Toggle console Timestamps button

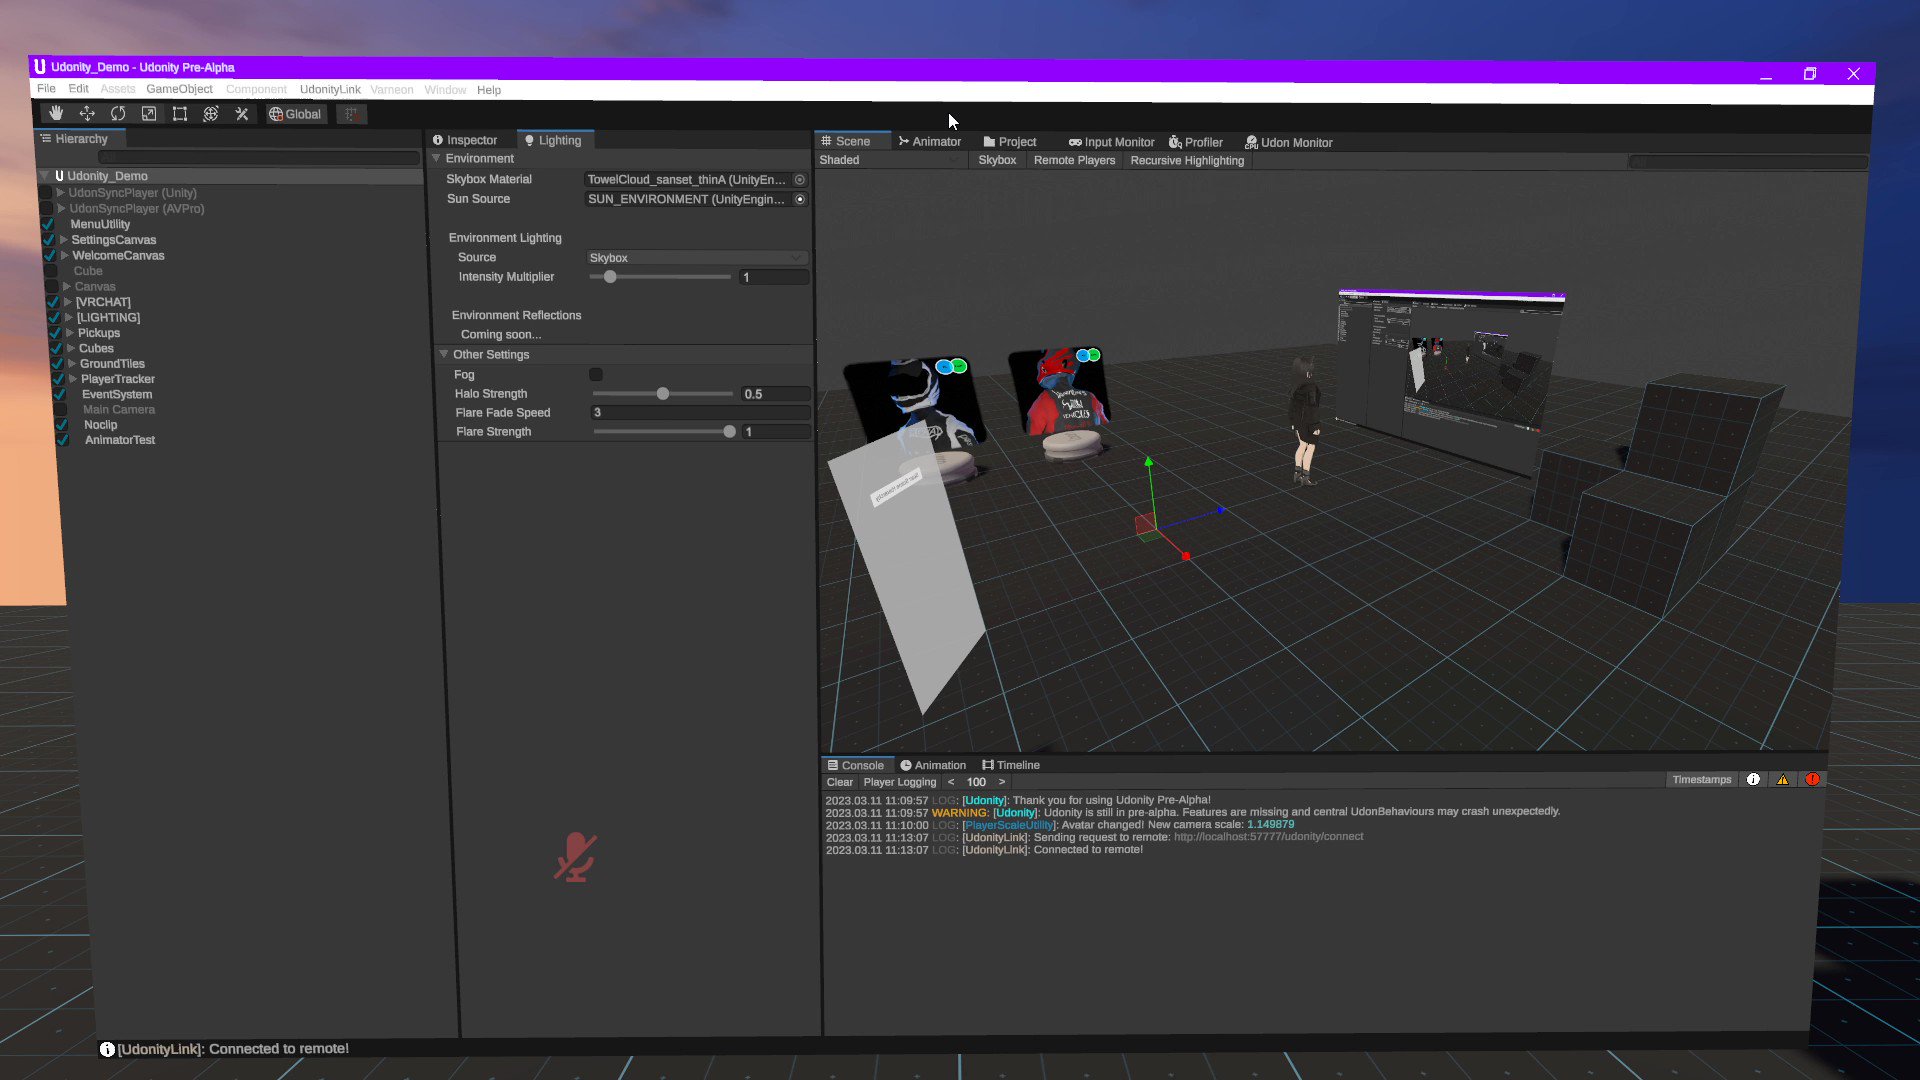tap(1702, 780)
